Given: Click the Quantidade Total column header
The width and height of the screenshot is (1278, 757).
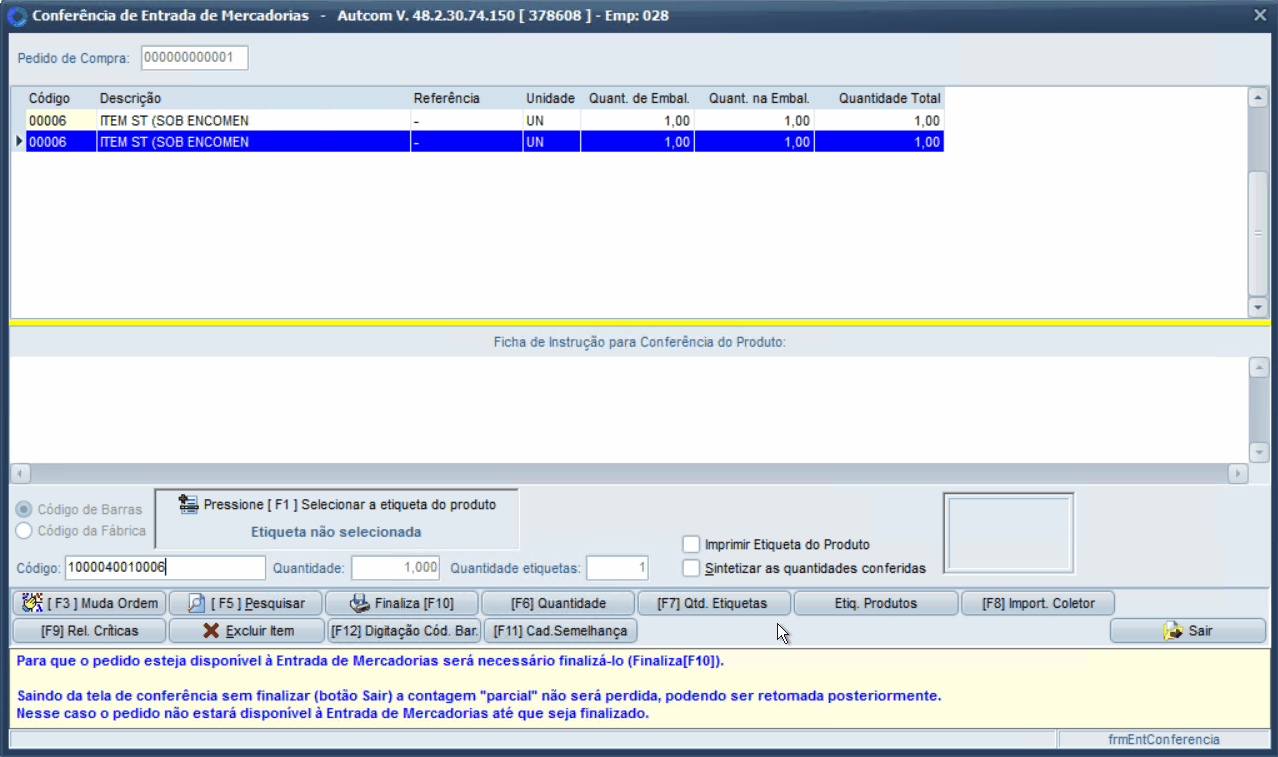Looking at the screenshot, I should 880,98.
